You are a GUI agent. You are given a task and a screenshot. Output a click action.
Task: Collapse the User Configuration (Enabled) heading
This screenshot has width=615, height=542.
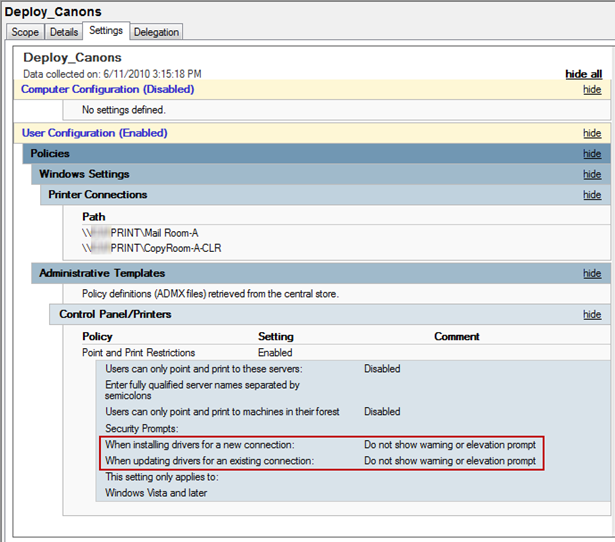pyautogui.click(x=94, y=133)
